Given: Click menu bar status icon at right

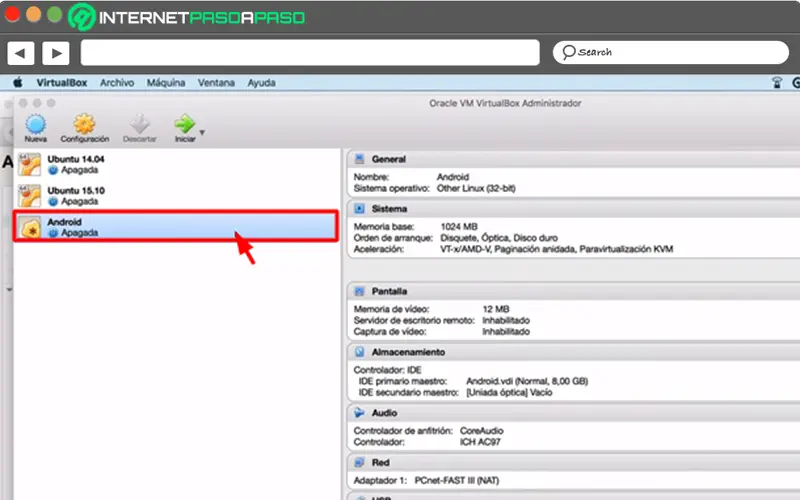Looking at the screenshot, I should tap(777, 83).
